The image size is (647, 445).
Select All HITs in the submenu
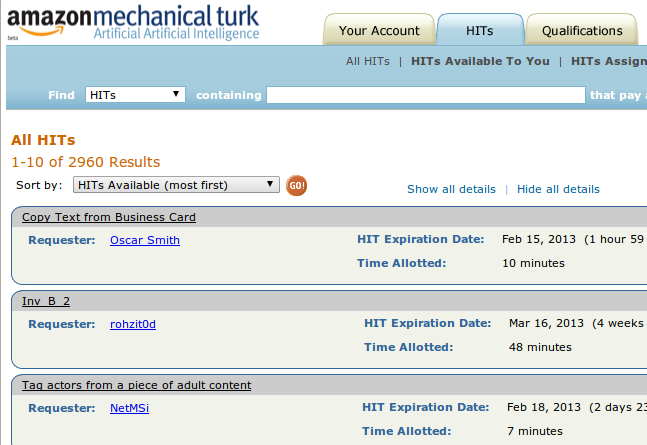[368, 61]
